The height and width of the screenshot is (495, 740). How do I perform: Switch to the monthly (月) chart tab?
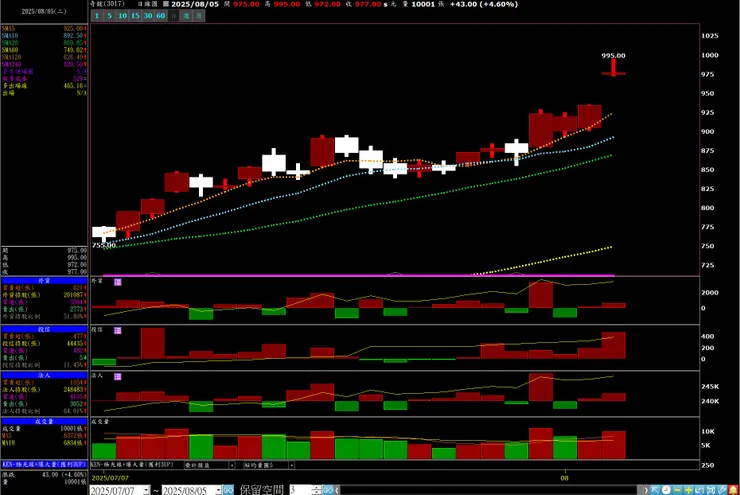point(199,16)
